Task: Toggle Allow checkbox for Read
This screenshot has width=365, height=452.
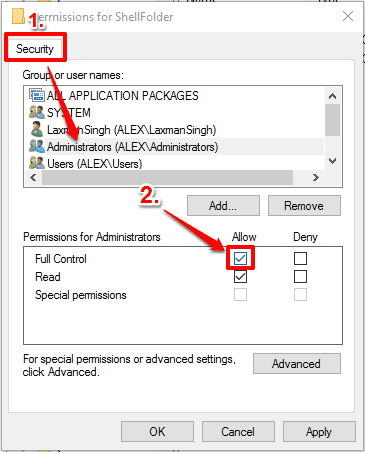Action: pos(240,277)
